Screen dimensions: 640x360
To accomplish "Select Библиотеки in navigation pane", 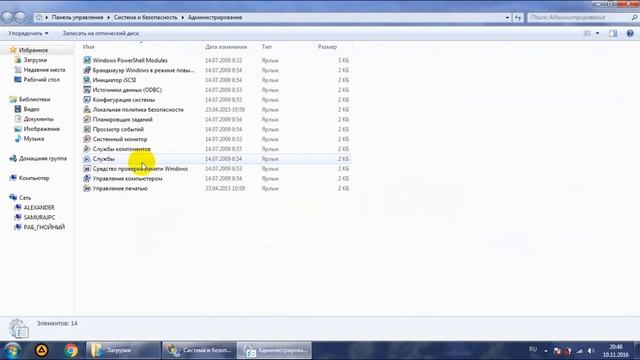I will pyautogui.click(x=34, y=99).
